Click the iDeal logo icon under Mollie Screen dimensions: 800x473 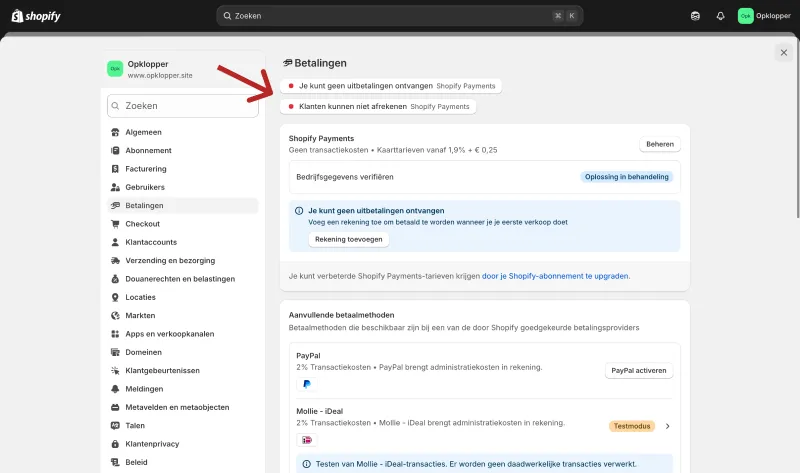(307, 440)
